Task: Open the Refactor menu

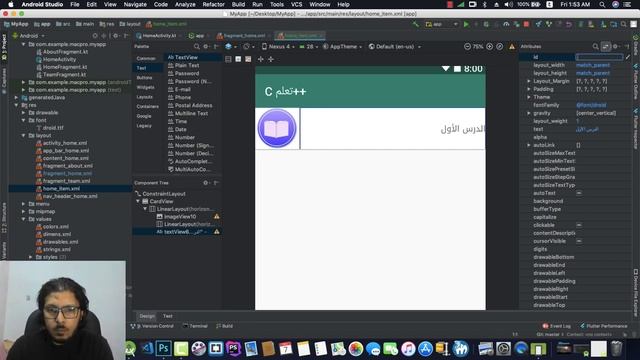Action: point(213,4)
